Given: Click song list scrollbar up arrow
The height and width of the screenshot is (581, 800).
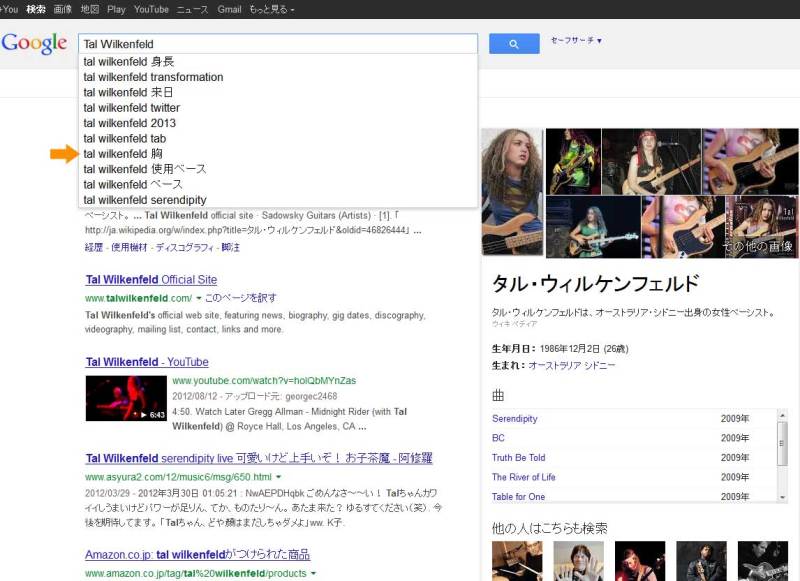Looking at the screenshot, I should [x=782, y=415].
